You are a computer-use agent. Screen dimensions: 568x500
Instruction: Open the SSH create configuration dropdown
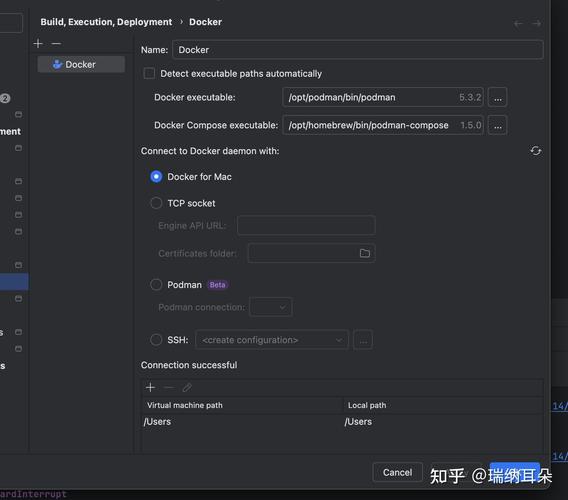pos(272,340)
